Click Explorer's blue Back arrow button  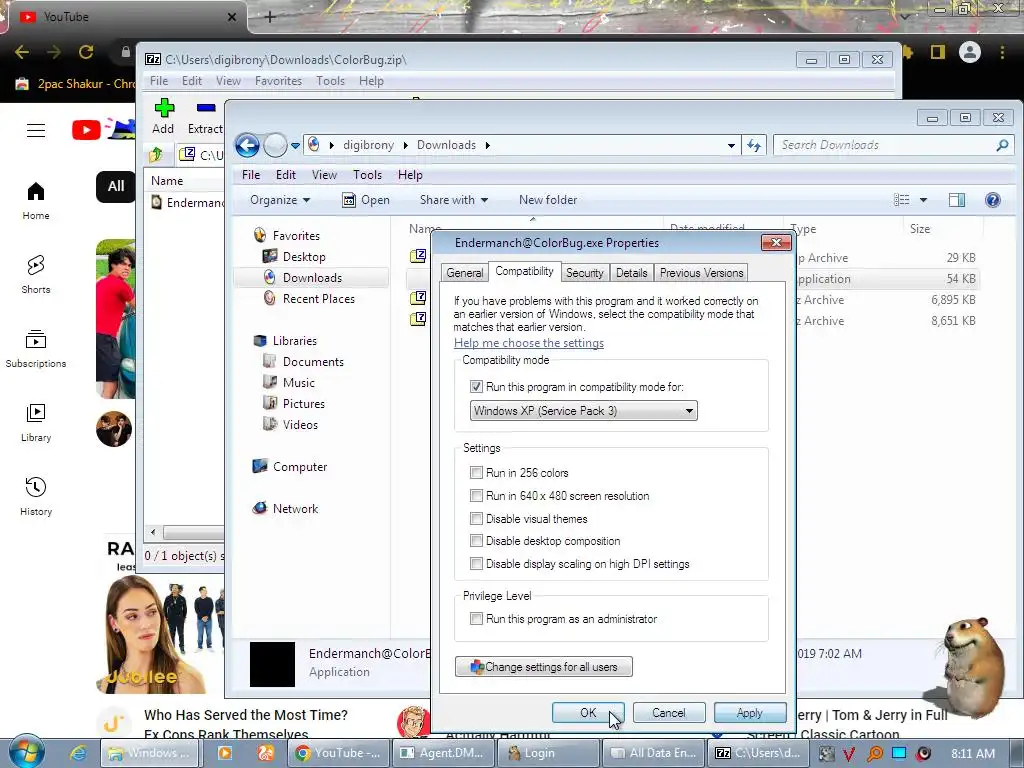point(248,145)
